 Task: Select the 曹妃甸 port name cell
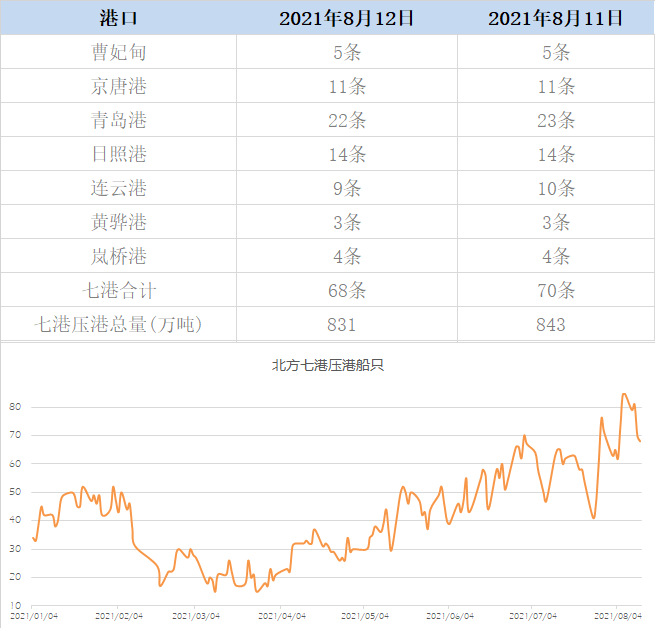(119, 53)
